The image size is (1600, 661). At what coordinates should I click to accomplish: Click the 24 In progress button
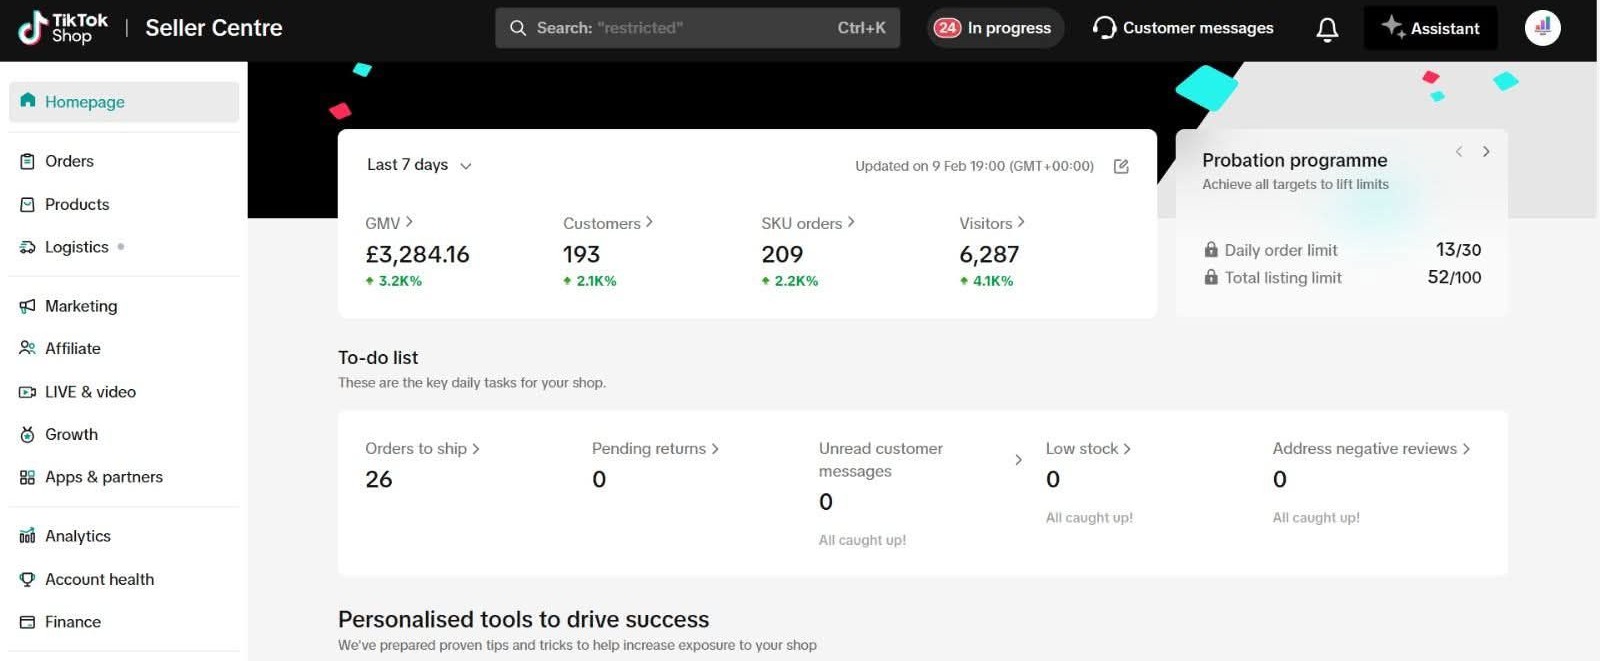click(993, 28)
